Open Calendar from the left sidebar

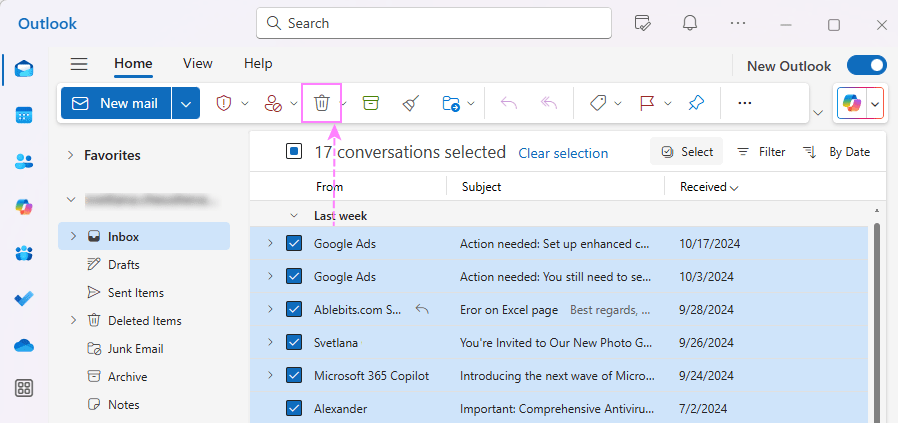pyautogui.click(x=24, y=115)
